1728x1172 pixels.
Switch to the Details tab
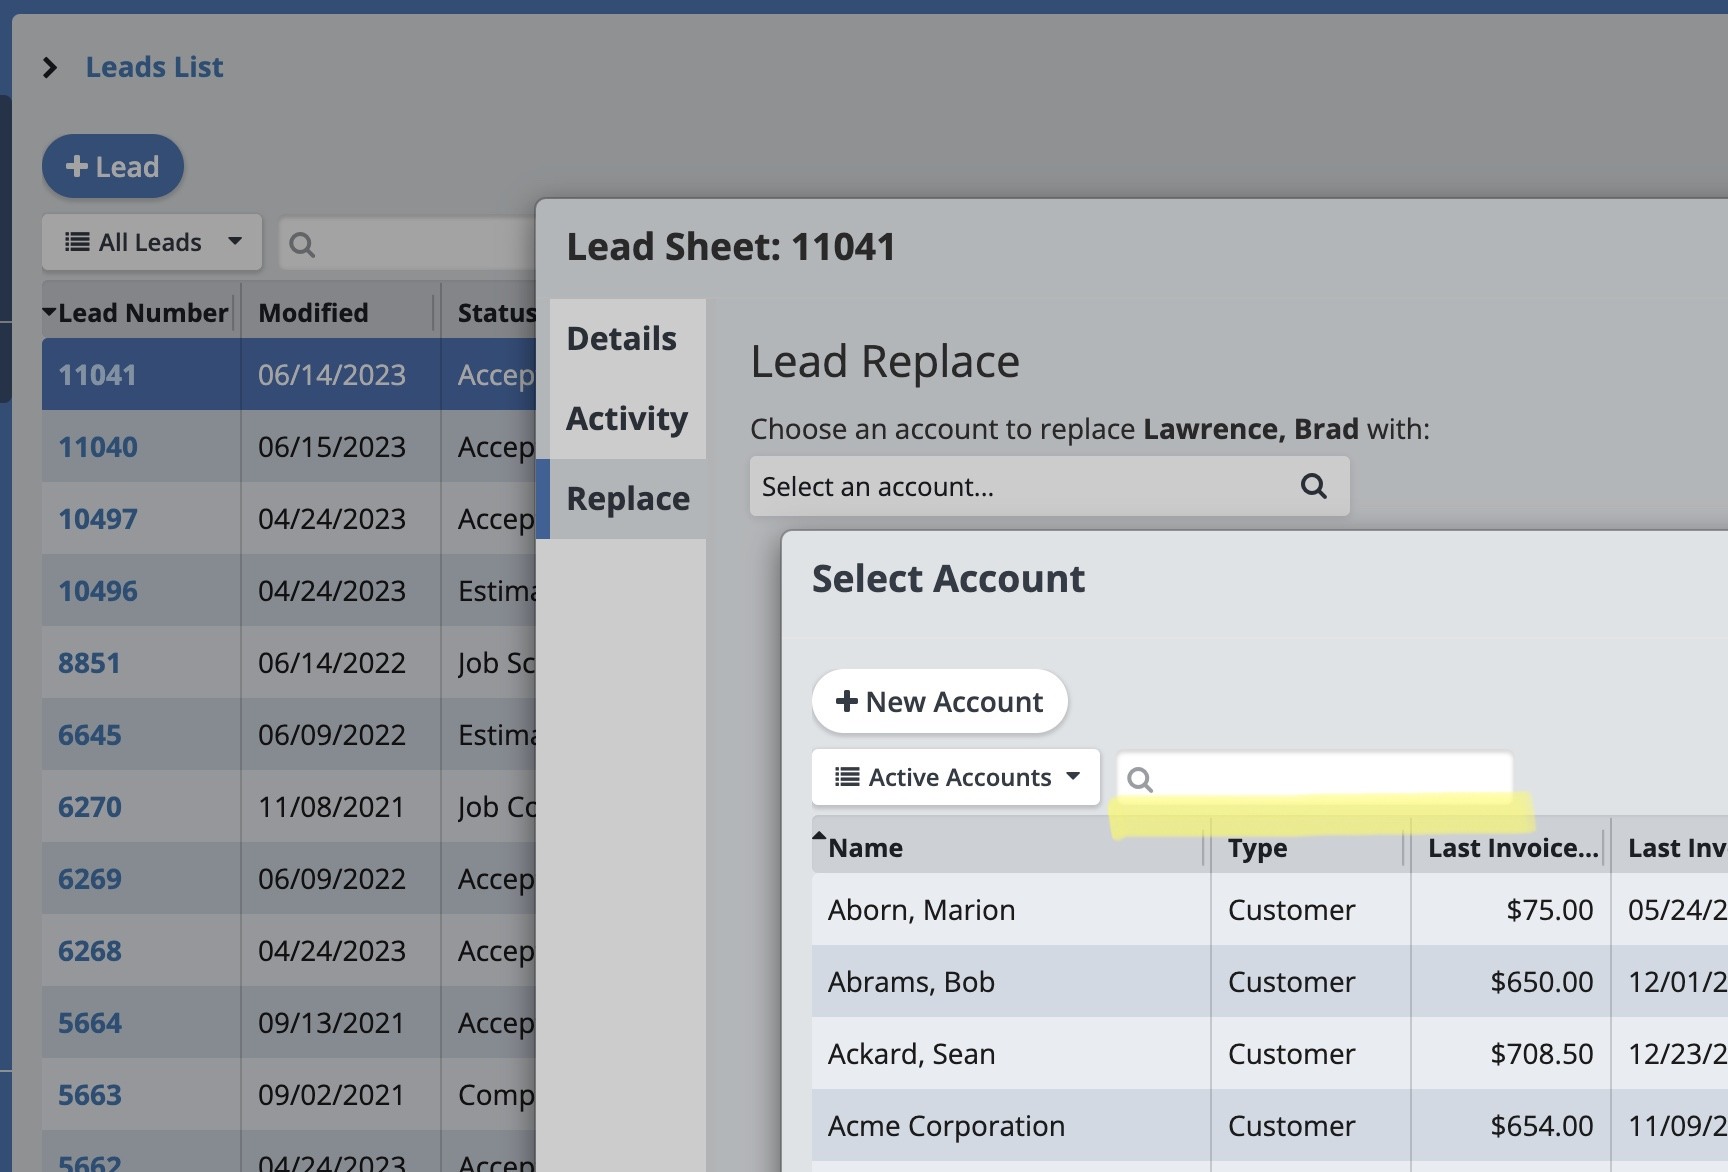(622, 339)
